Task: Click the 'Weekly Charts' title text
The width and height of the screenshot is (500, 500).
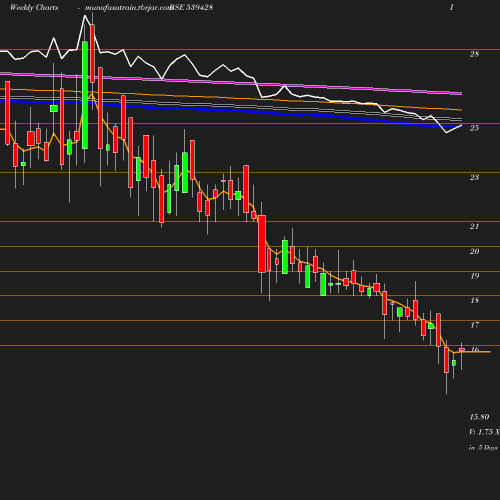Action: coord(34,8)
